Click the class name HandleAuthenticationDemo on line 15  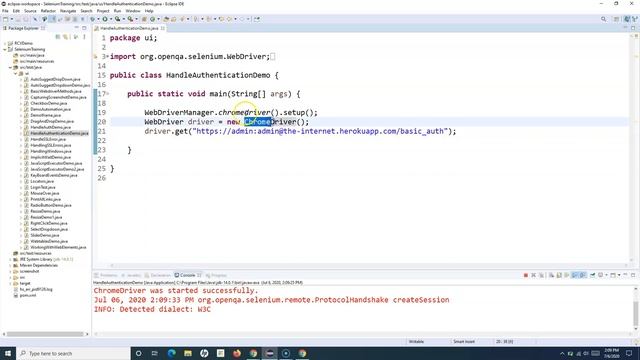(218, 75)
